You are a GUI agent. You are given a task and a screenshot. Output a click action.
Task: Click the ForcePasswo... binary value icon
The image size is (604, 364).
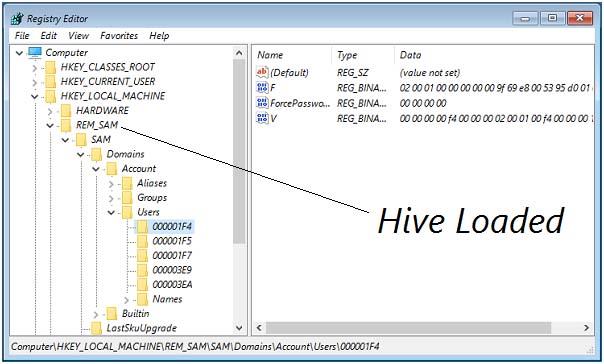coord(262,103)
